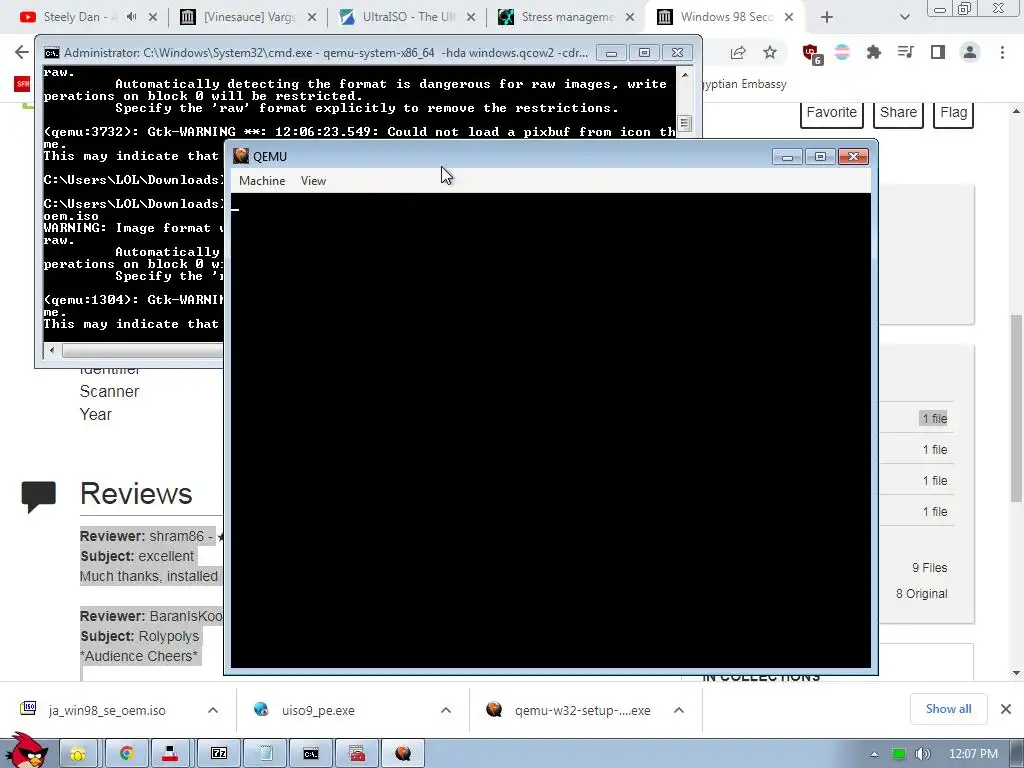
Task: Click the Reviews speech bubble icon
Action: (x=39, y=496)
